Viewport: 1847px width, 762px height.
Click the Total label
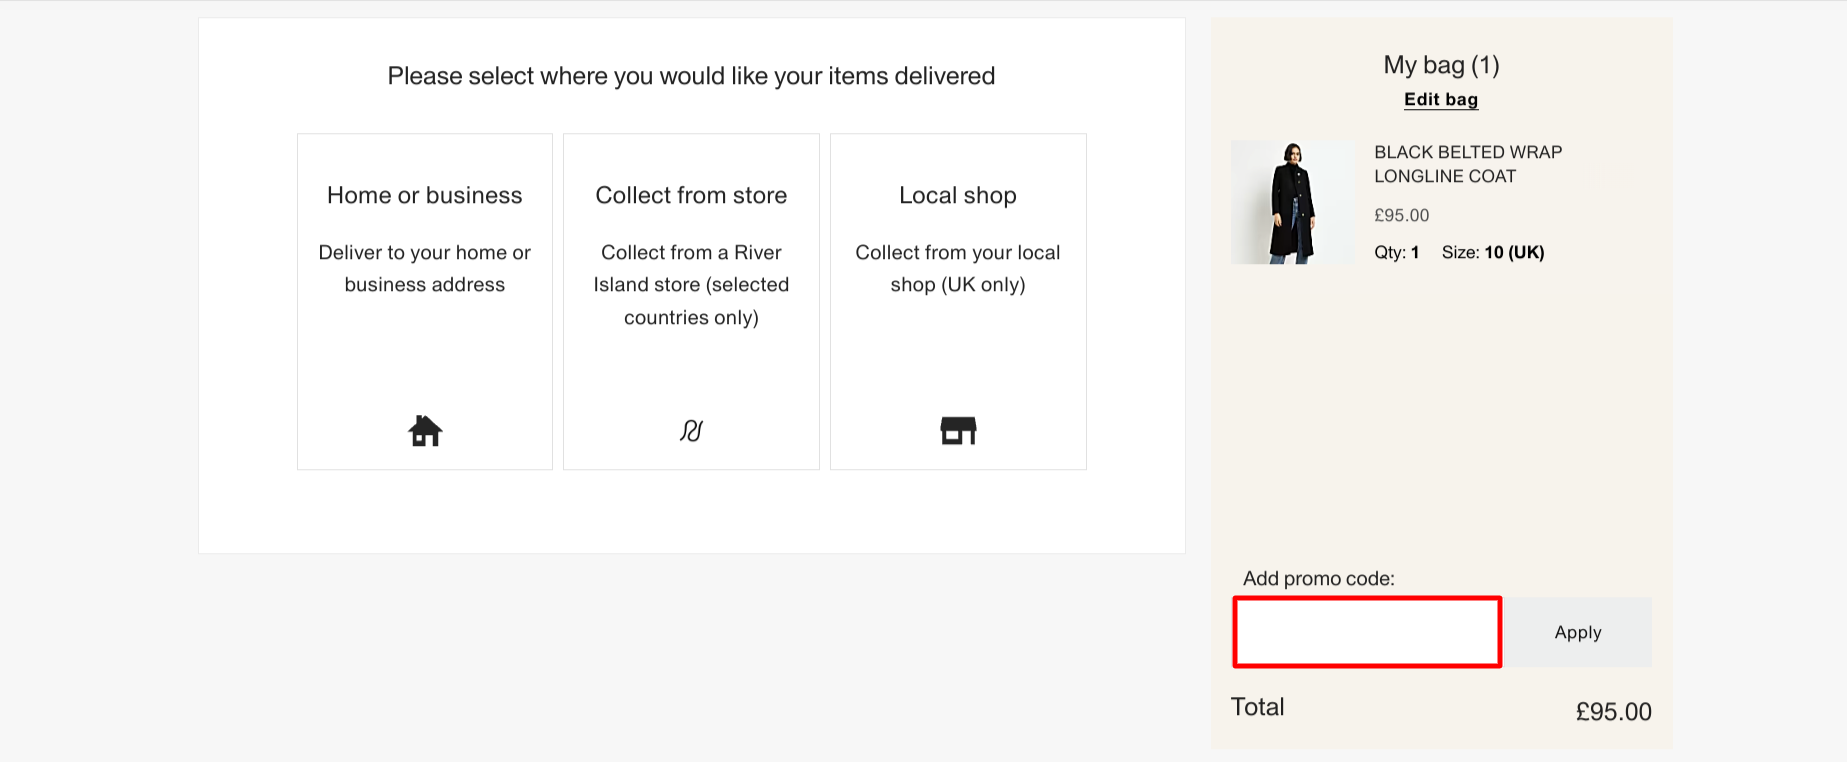1256,707
